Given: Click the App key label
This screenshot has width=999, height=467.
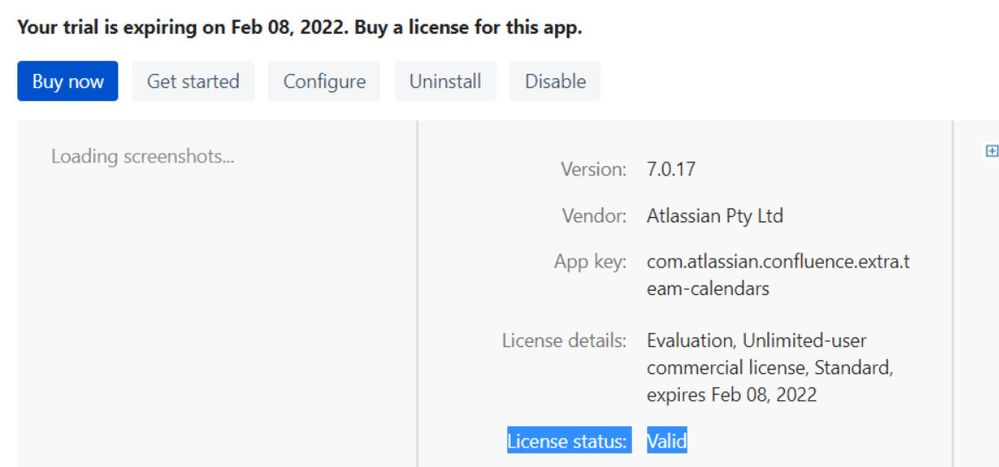Looking at the screenshot, I should pyautogui.click(x=591, y=262).
